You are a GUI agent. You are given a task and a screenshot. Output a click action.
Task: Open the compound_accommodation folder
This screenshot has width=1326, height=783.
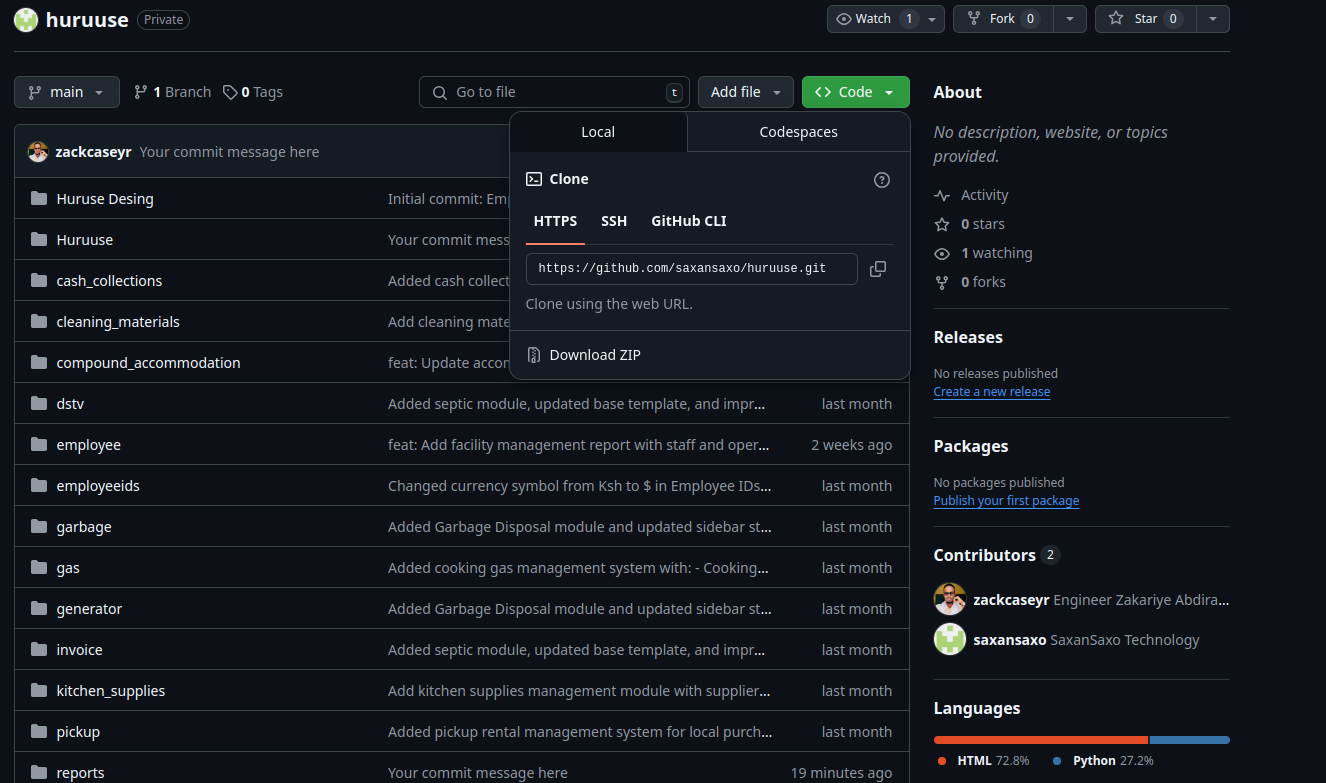(148, 363)
